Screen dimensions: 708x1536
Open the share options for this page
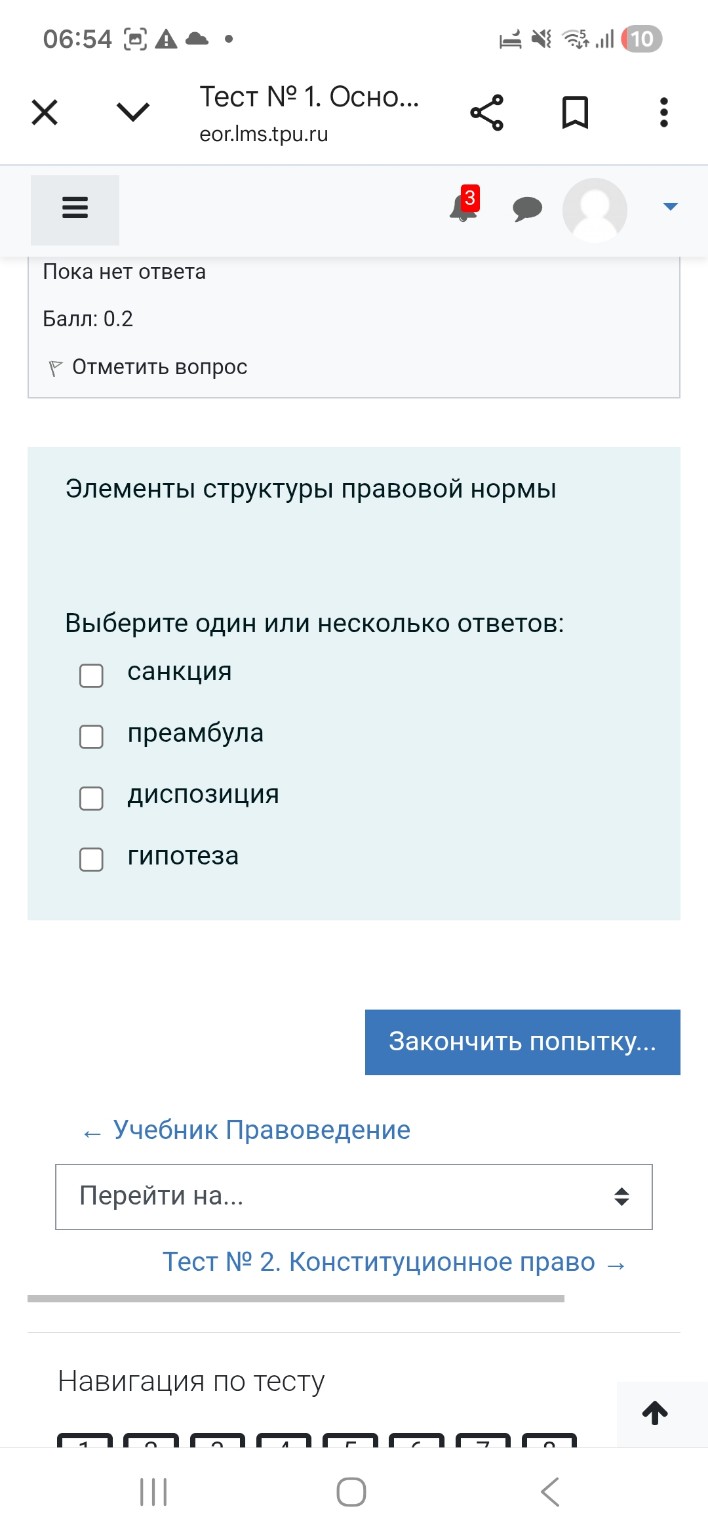[487, 112]
